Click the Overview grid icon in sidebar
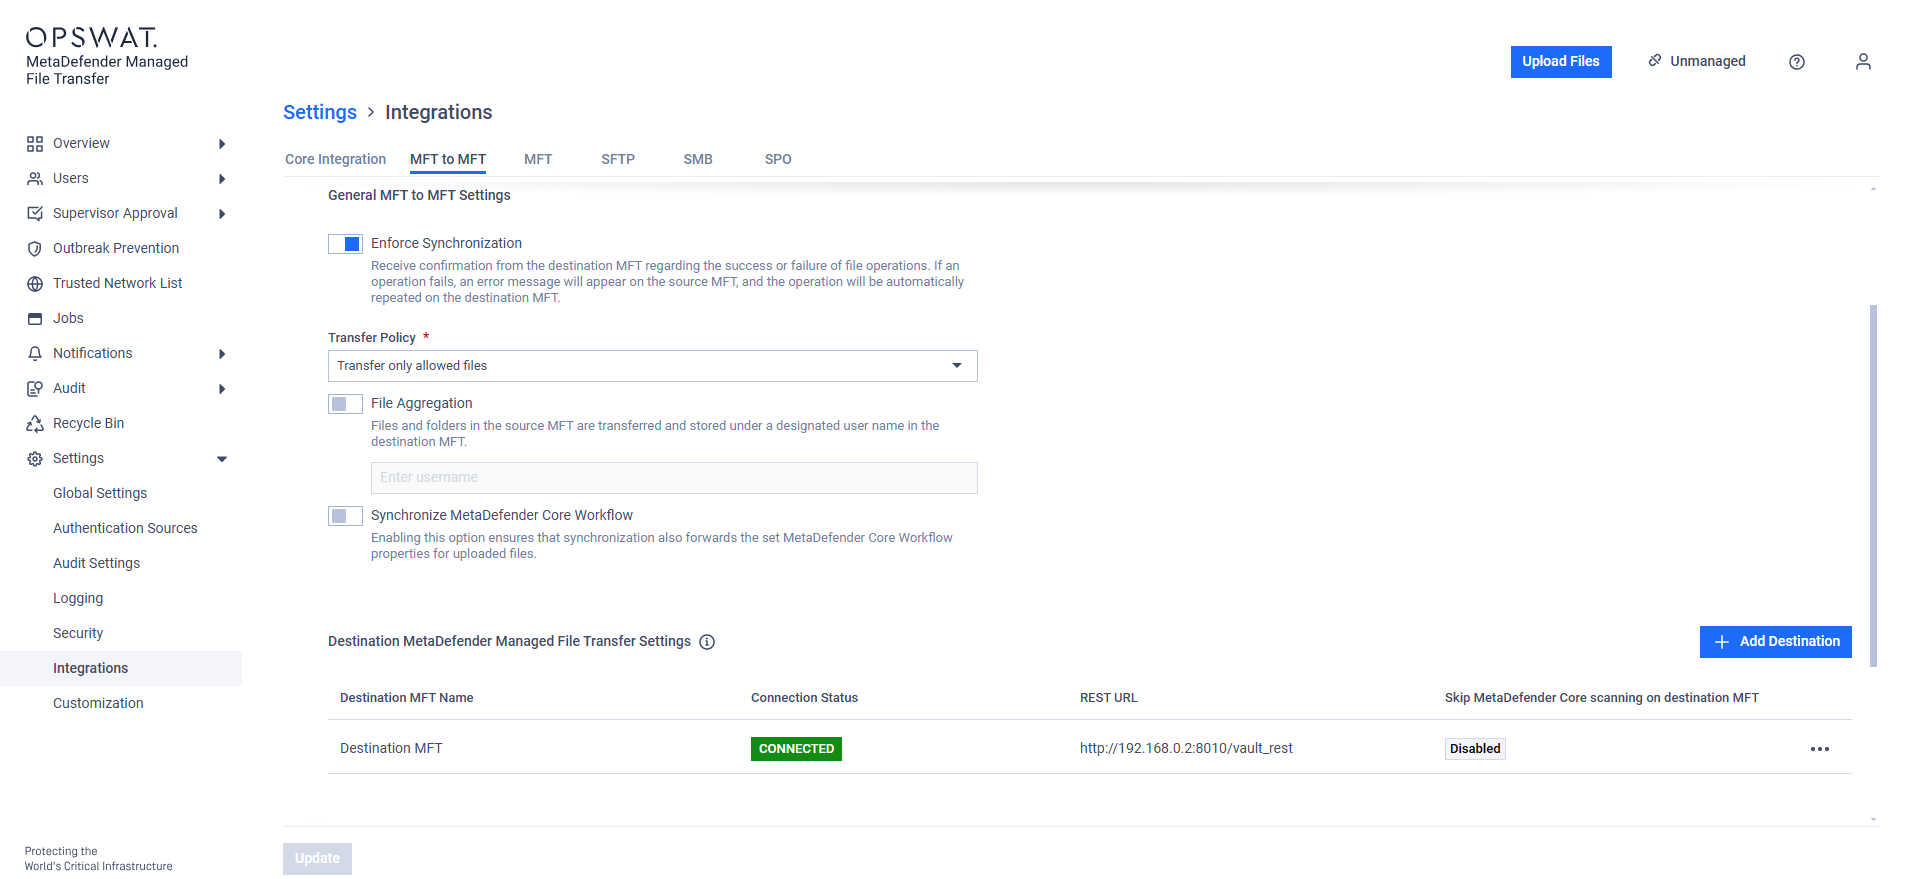This screenshot has width=1911, height=879. (x=35, y=144)
